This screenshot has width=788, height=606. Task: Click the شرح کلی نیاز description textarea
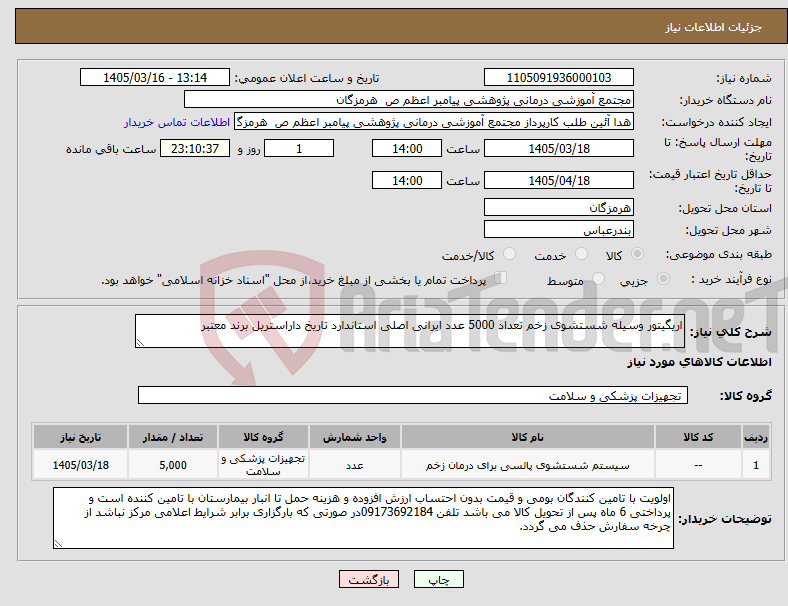(x=410, y=331)
